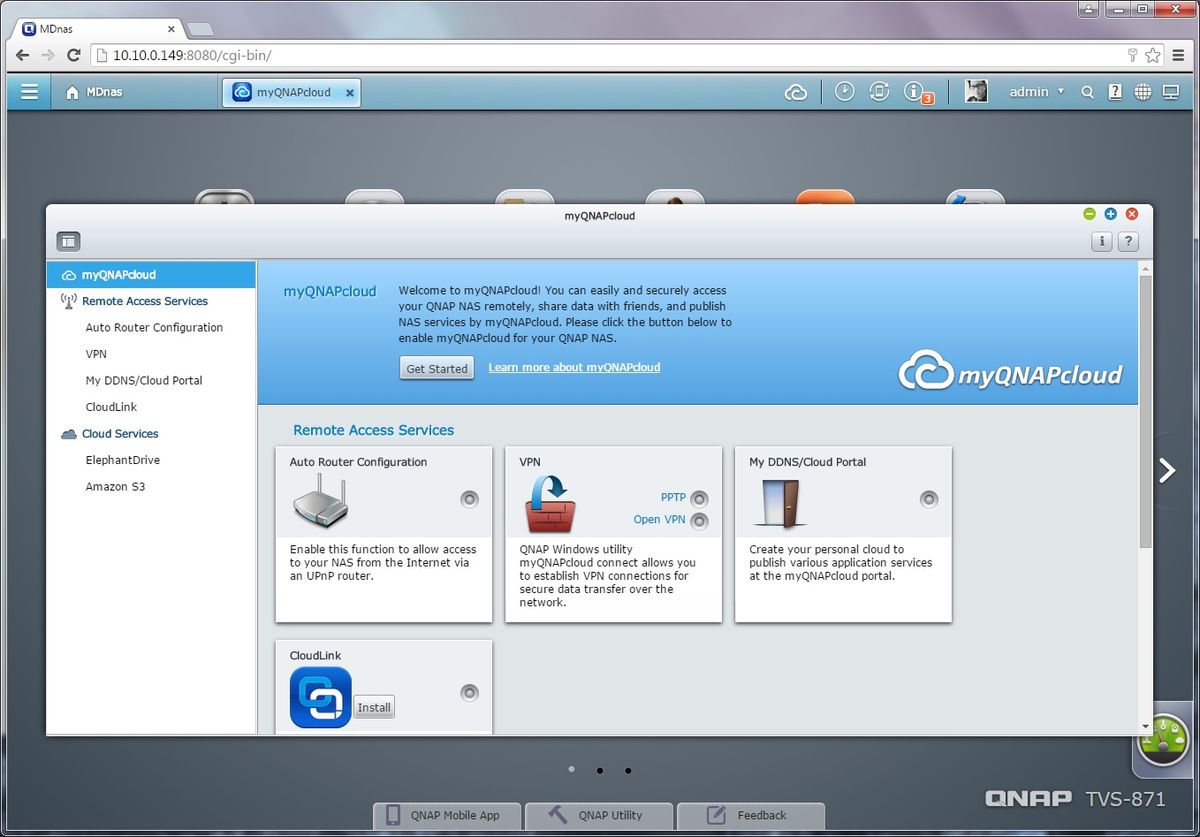The height and width of the screenshot is (837, 1200).
Task: Select the third desktop page dot
Action: [x=627, y=770]
